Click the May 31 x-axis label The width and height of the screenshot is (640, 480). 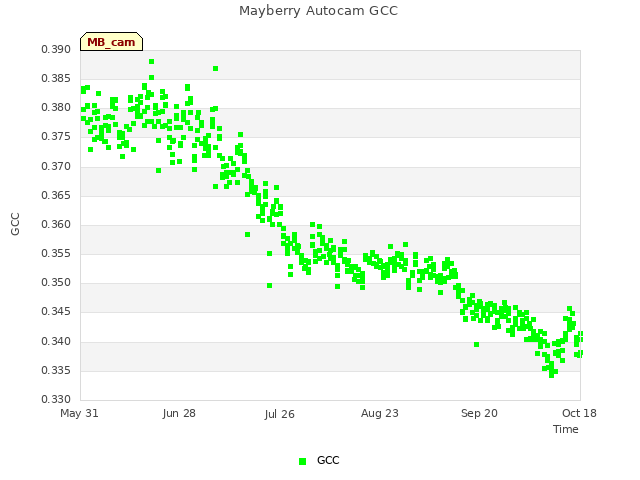click(79, 413)
